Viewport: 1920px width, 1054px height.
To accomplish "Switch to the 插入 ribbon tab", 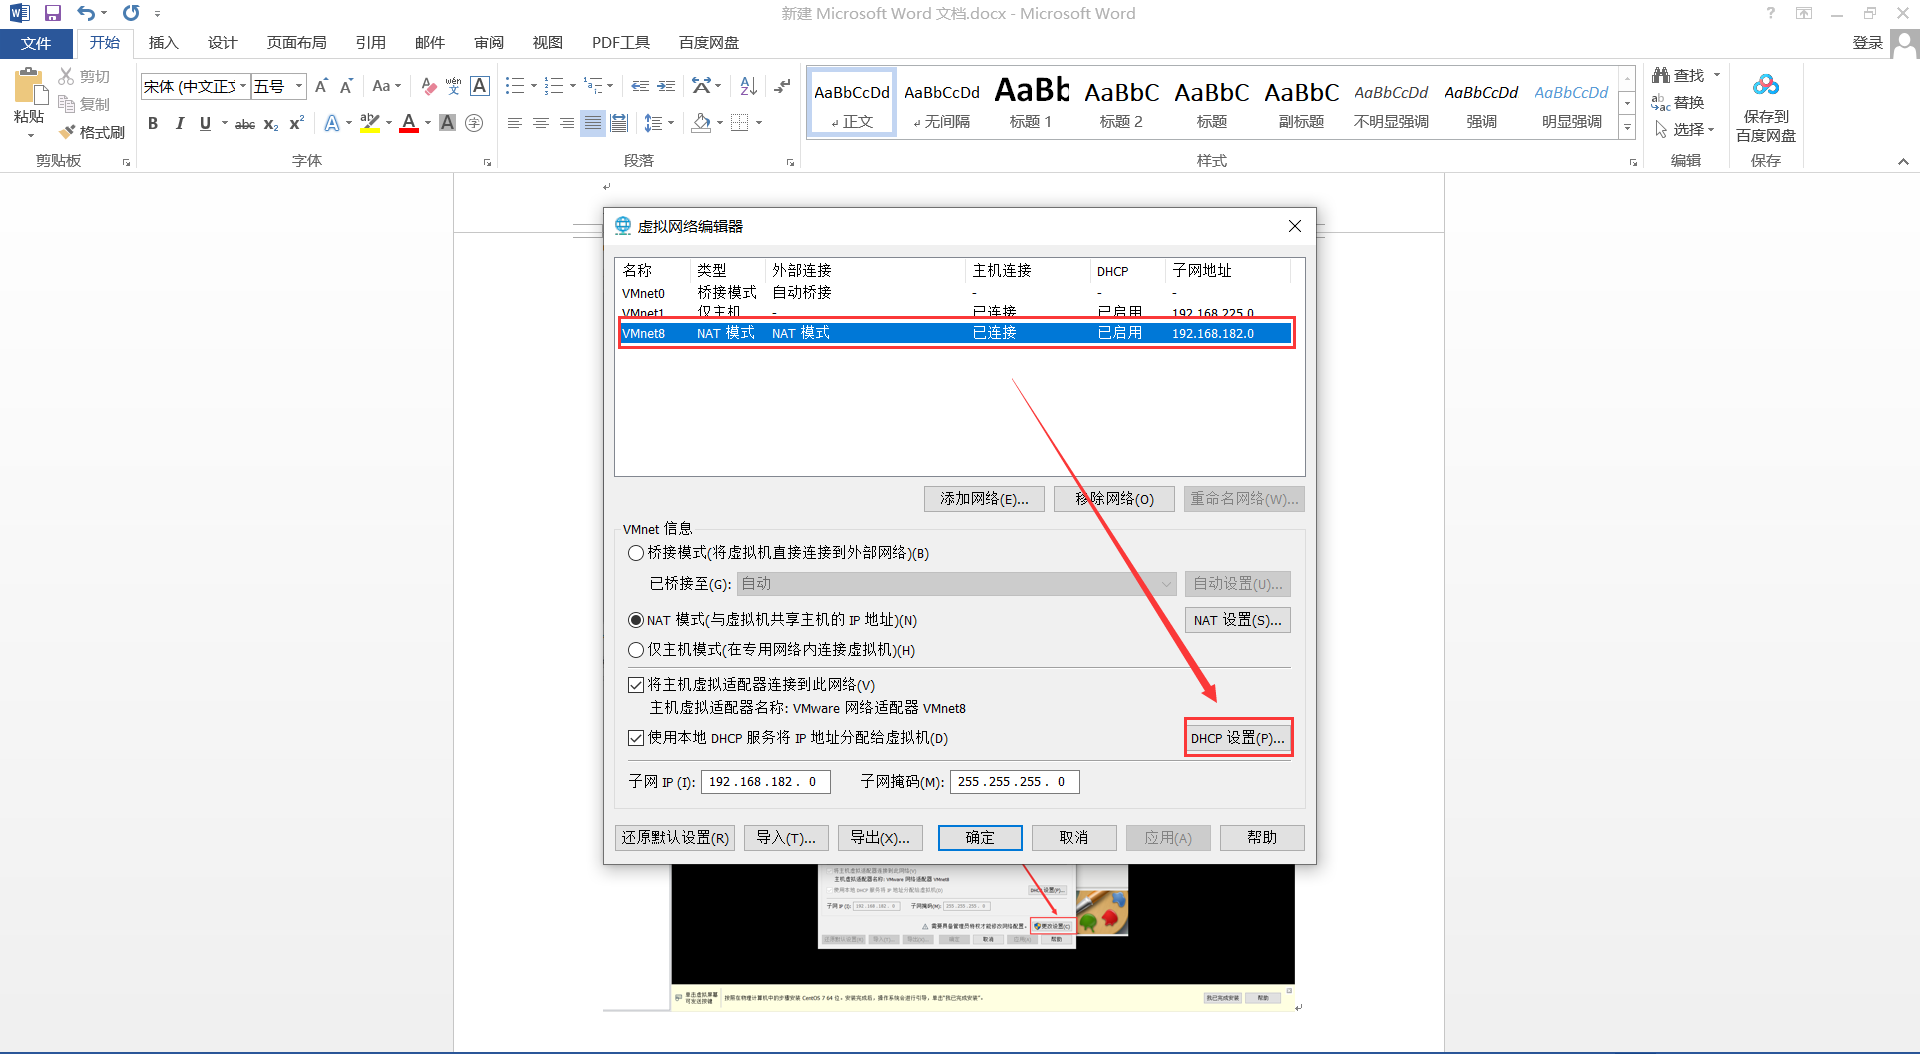I will [163, 42].
